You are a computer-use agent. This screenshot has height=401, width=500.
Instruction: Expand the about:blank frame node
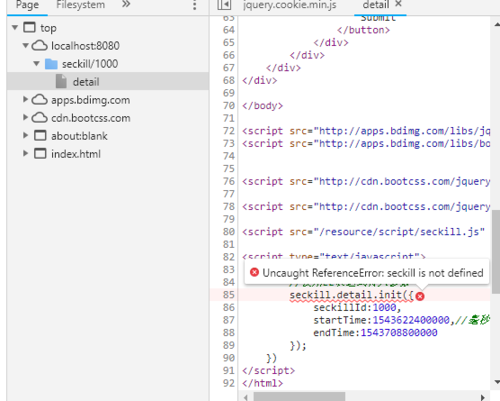(25, 135)
